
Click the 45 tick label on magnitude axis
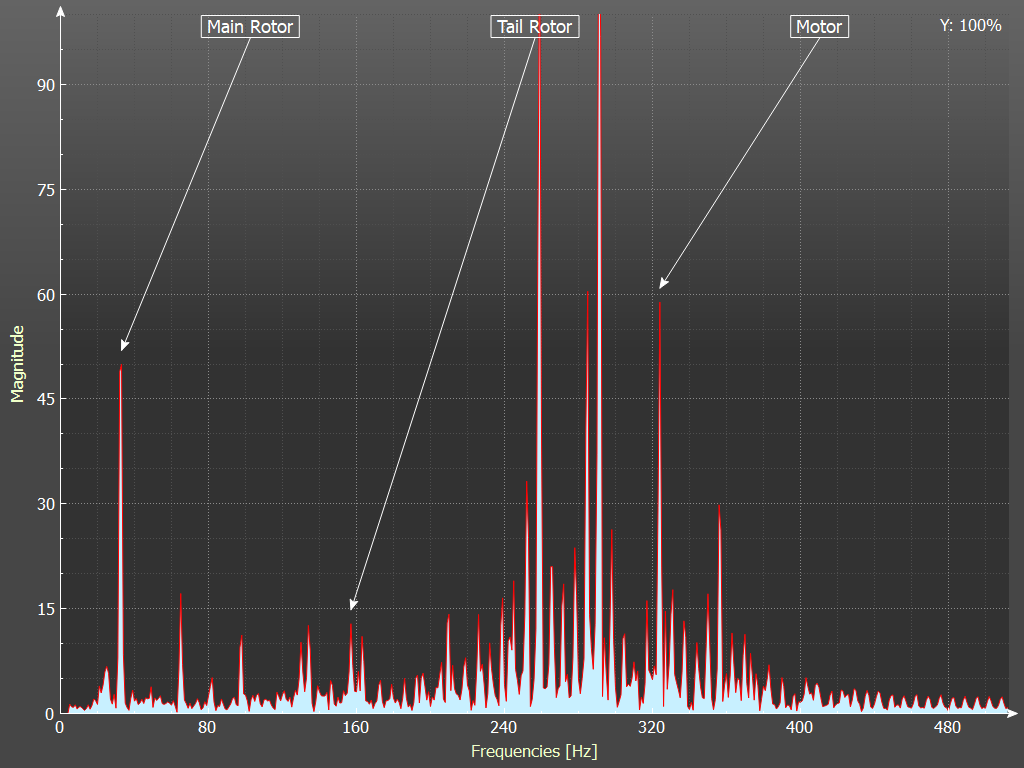43,399
